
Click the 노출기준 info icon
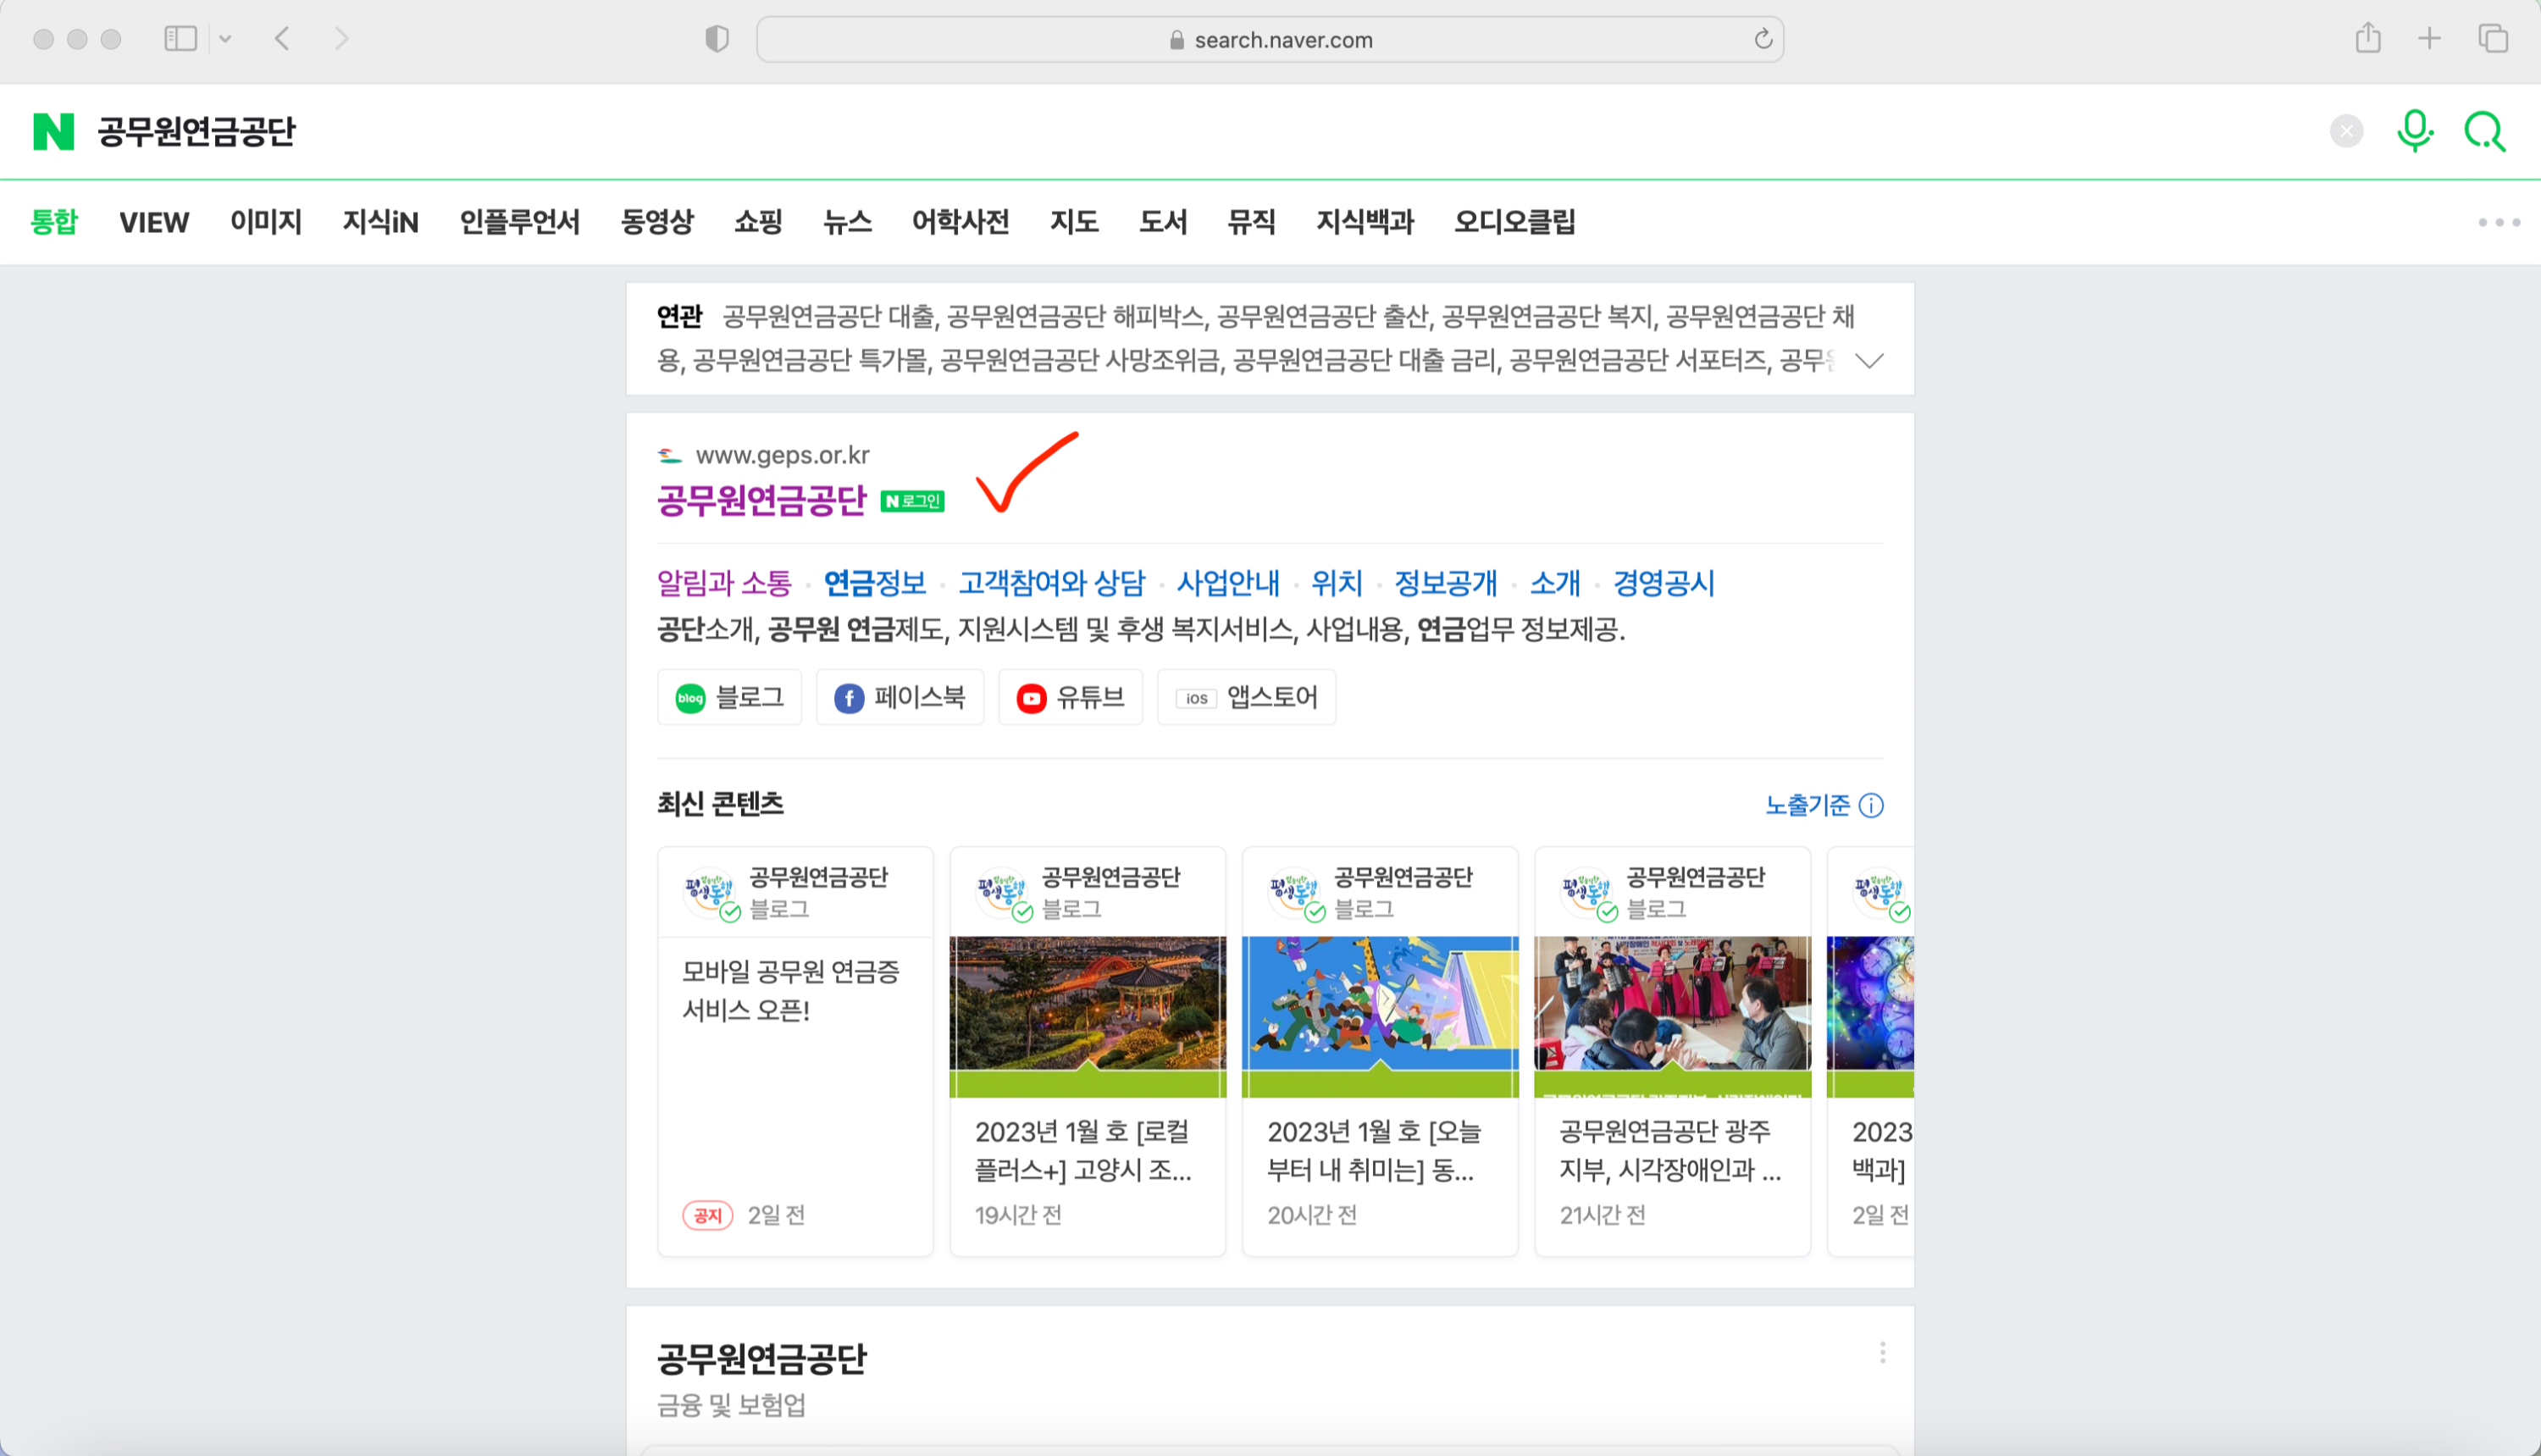tap(1871, 805)
